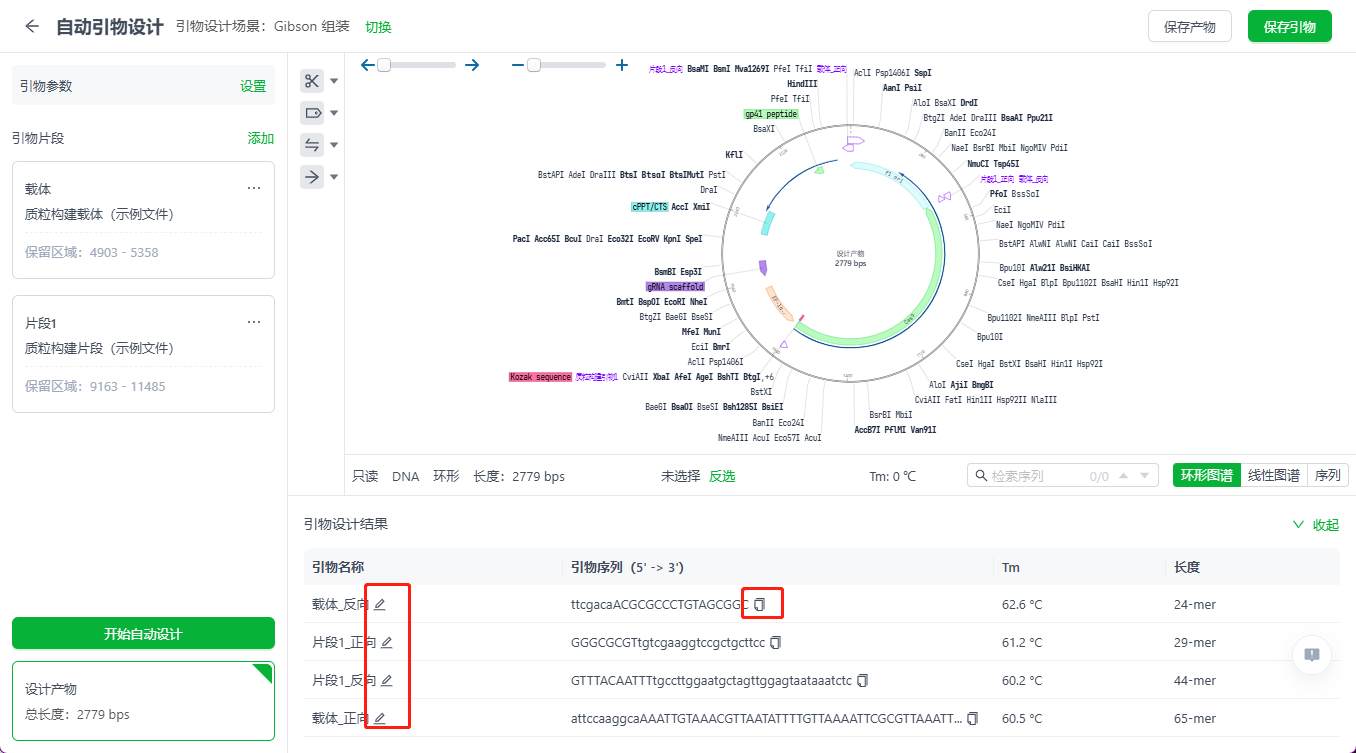Collapse the primer results with 收起
This screenshot has height=753, width=1356.
1316,525
